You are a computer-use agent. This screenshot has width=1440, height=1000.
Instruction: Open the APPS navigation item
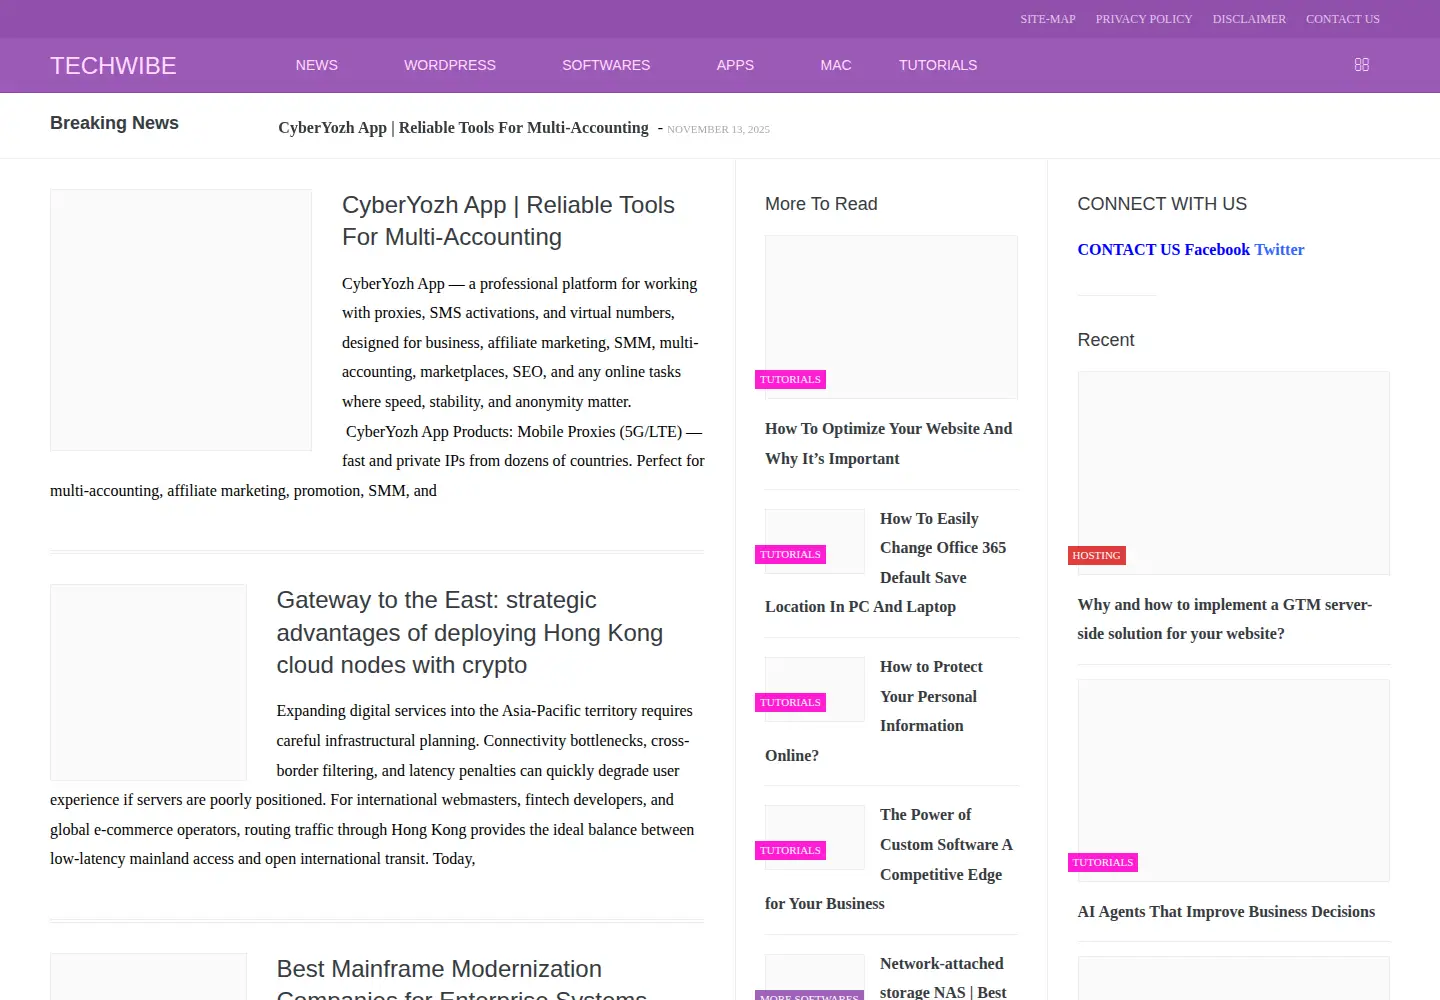click(735, 65)
